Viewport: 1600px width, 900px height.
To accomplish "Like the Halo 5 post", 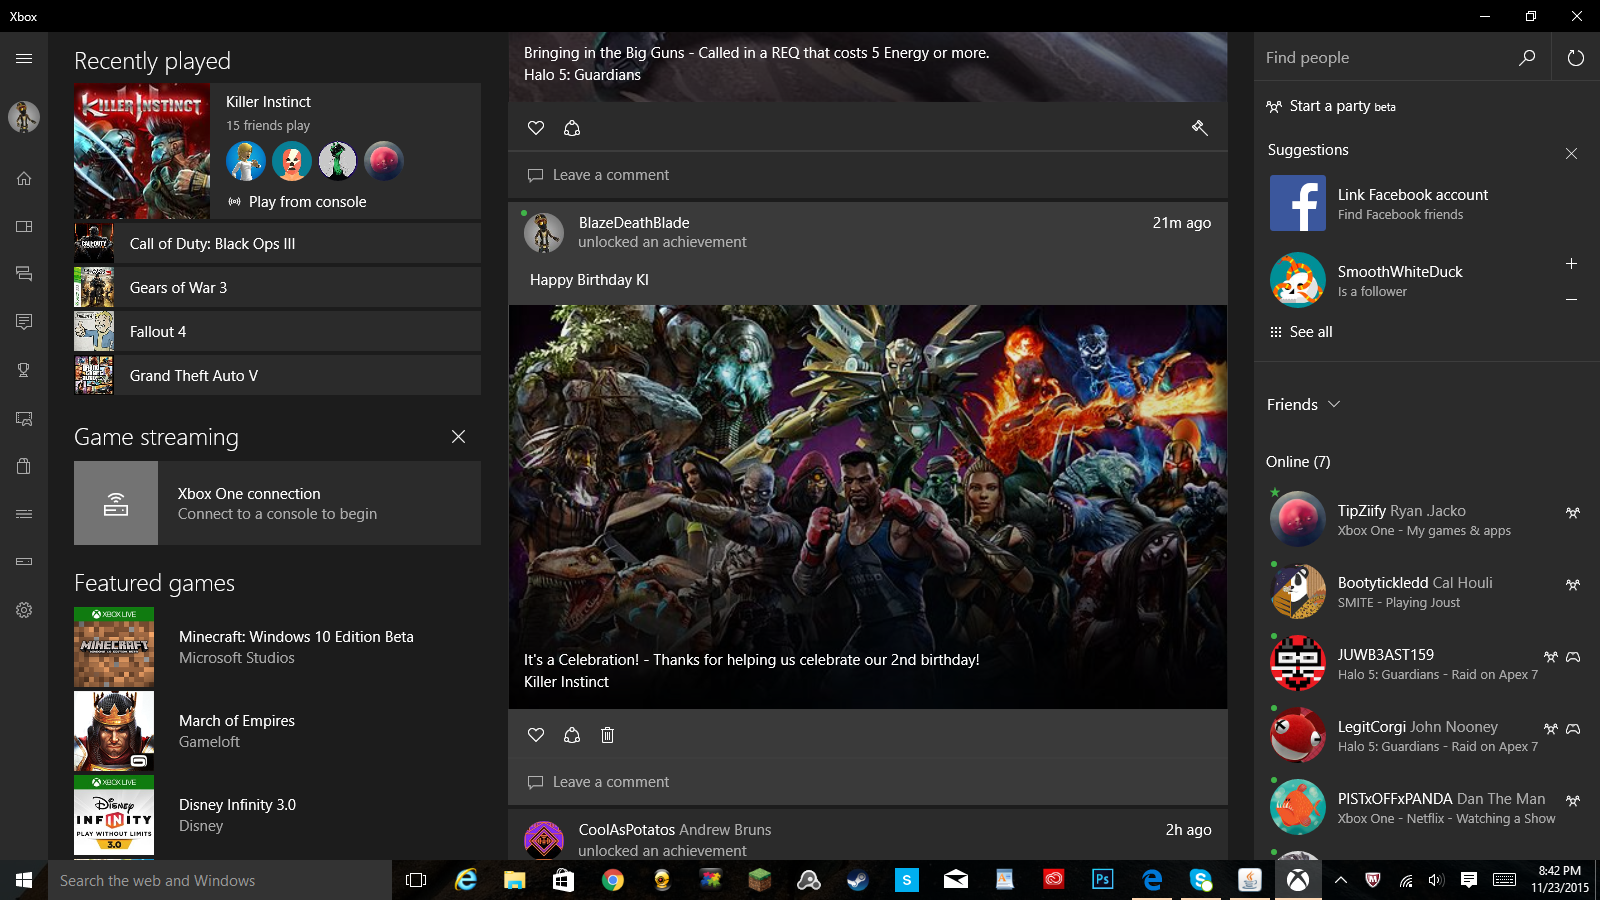I will tap(536, 128).
